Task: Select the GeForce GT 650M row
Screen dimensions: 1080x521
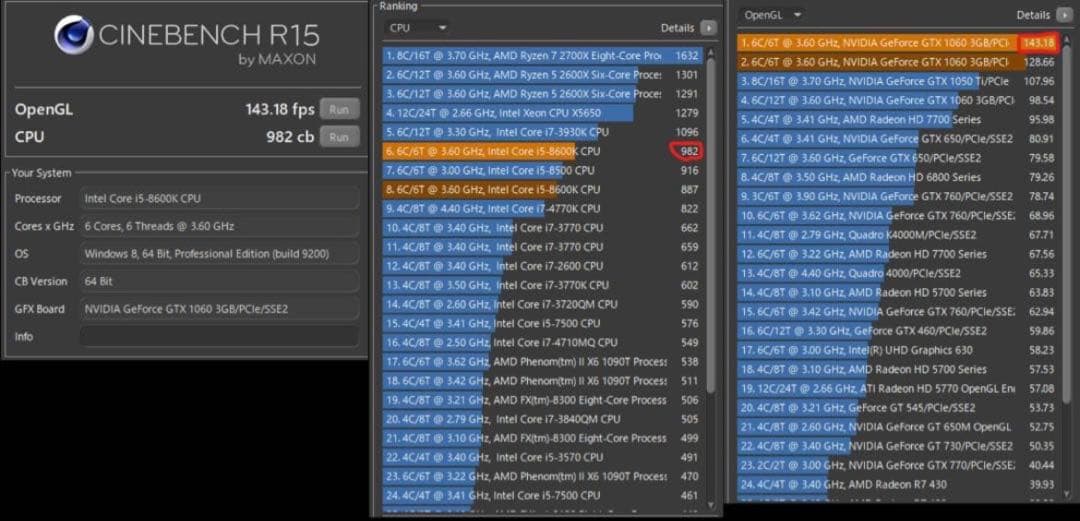Action: [897, 427]
